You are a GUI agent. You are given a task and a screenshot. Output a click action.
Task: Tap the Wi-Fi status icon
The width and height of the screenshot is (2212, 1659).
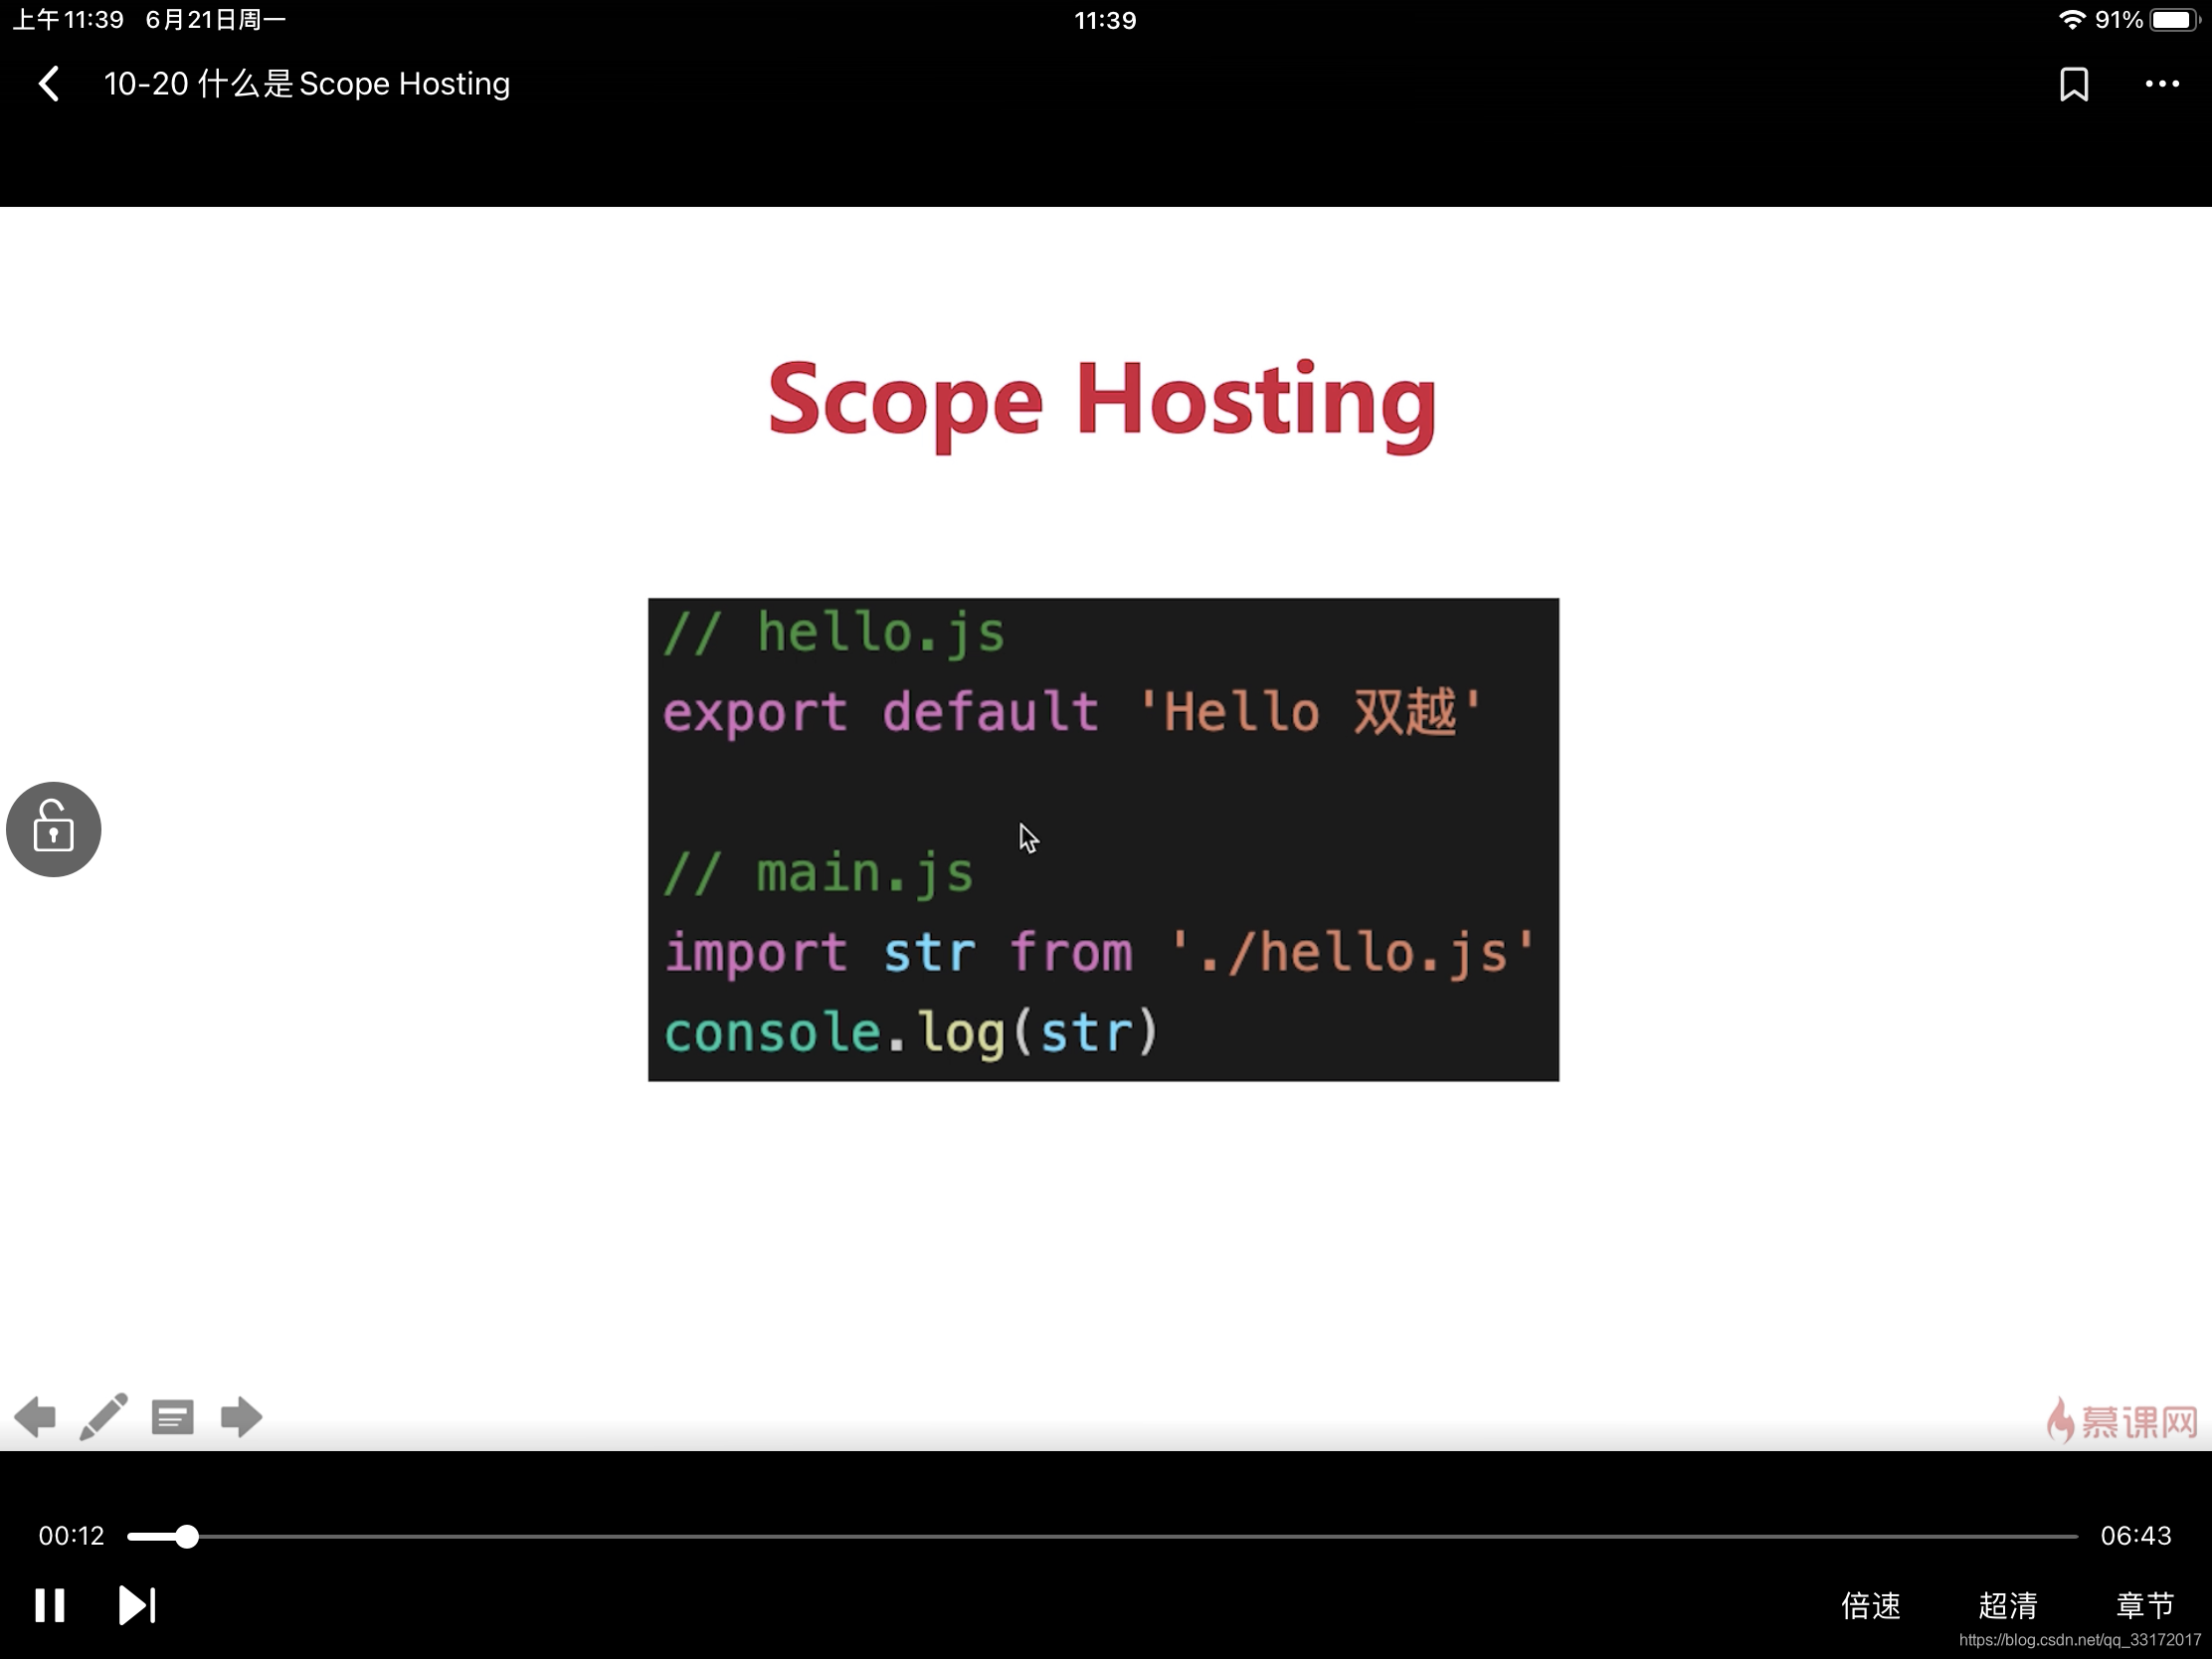(x=2072, y=20)
